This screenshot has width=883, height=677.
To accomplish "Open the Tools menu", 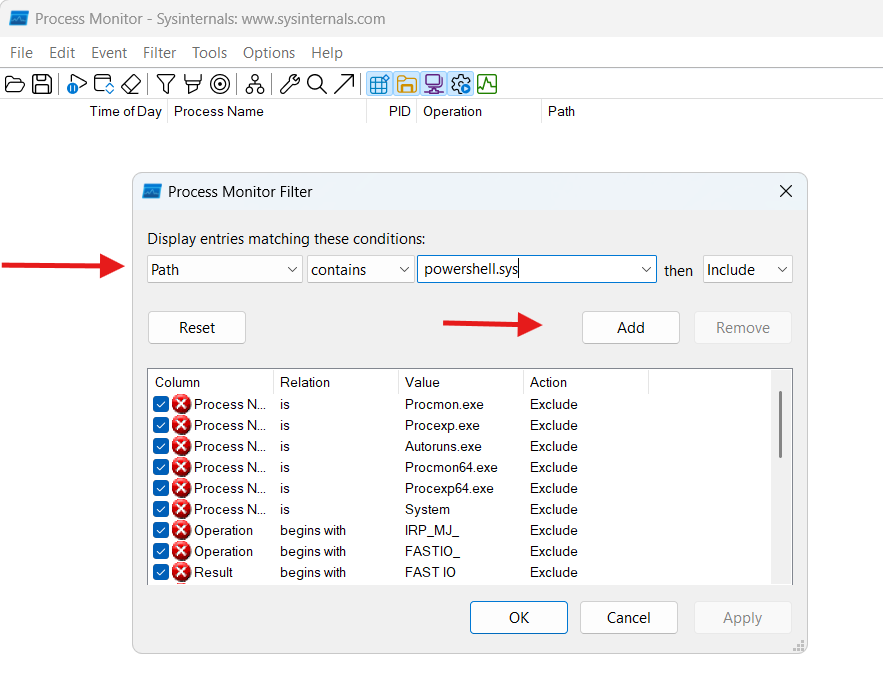I will [209, 53].
